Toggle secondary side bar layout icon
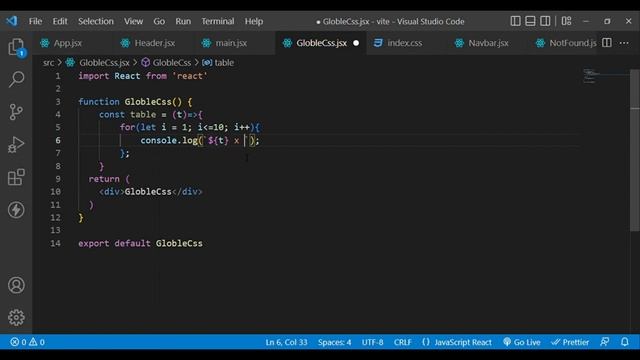Image resolution: width=640 pixels, height=360 pixels. pyautogui.click(x=545, y=21)
